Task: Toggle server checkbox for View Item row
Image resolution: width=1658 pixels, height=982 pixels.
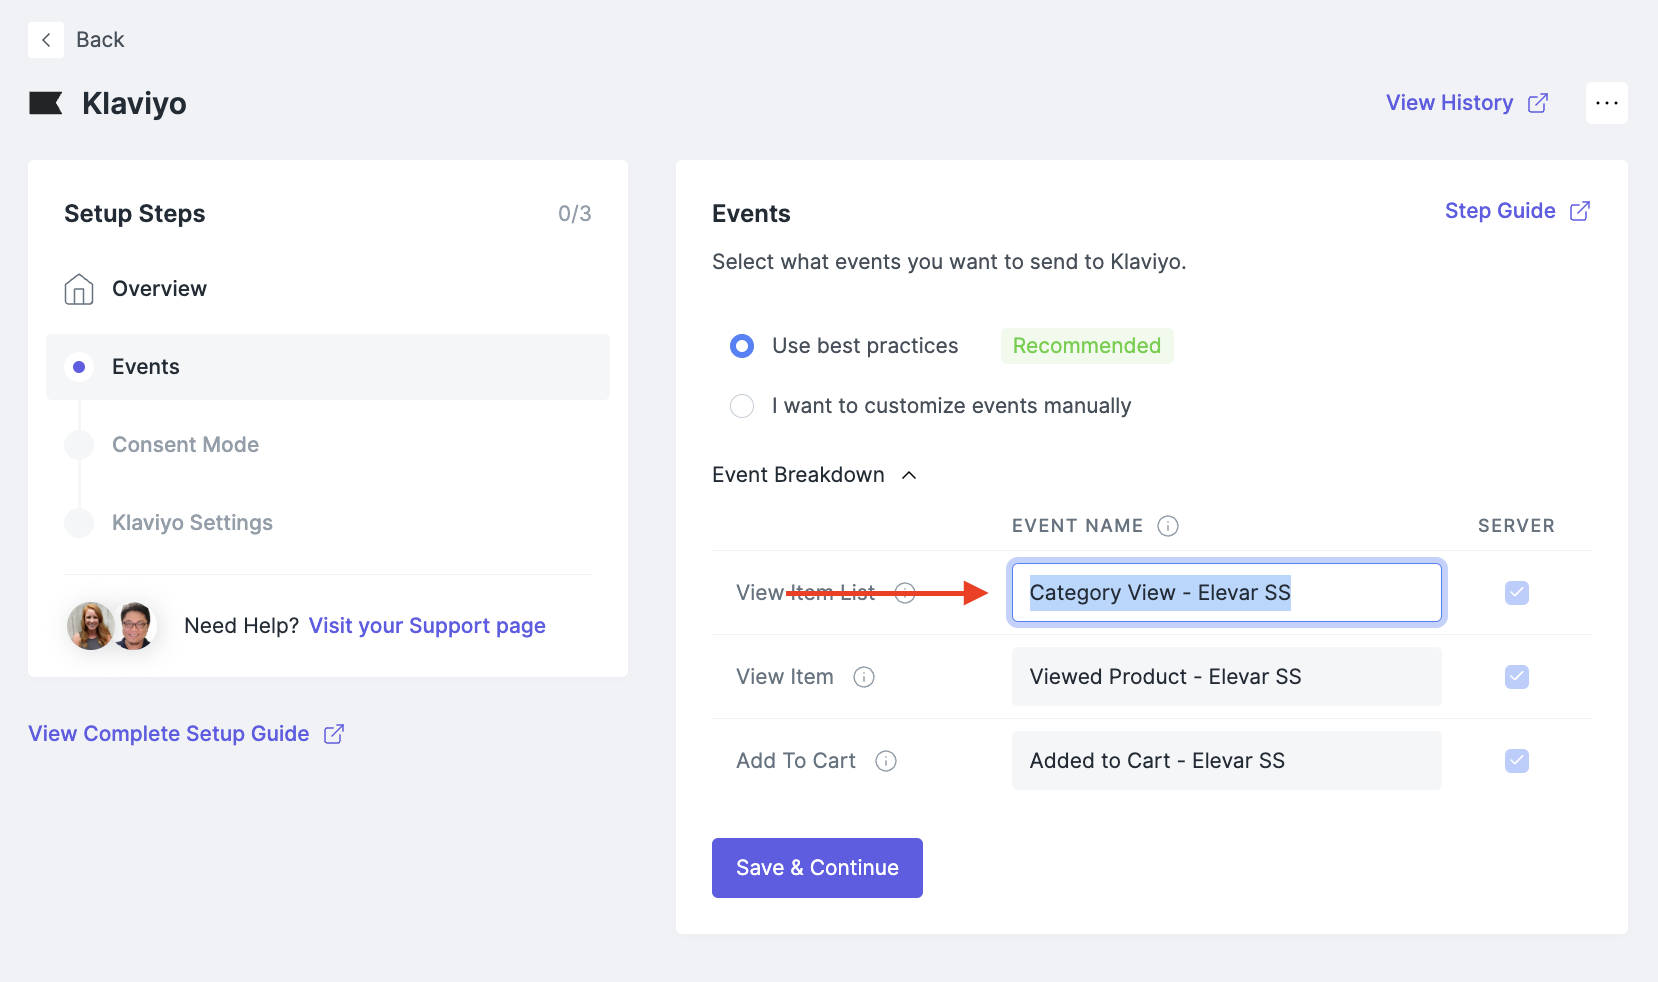Action: [x=1516, y=677]
